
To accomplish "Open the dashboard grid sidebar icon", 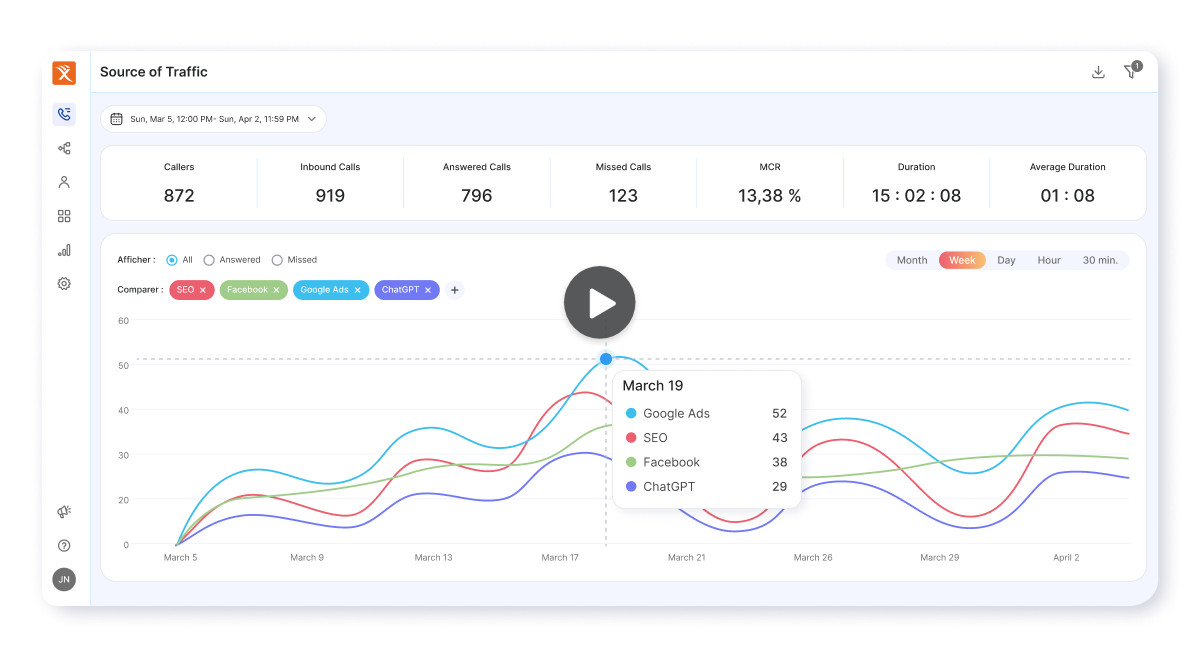I will [x=64, y=216].
